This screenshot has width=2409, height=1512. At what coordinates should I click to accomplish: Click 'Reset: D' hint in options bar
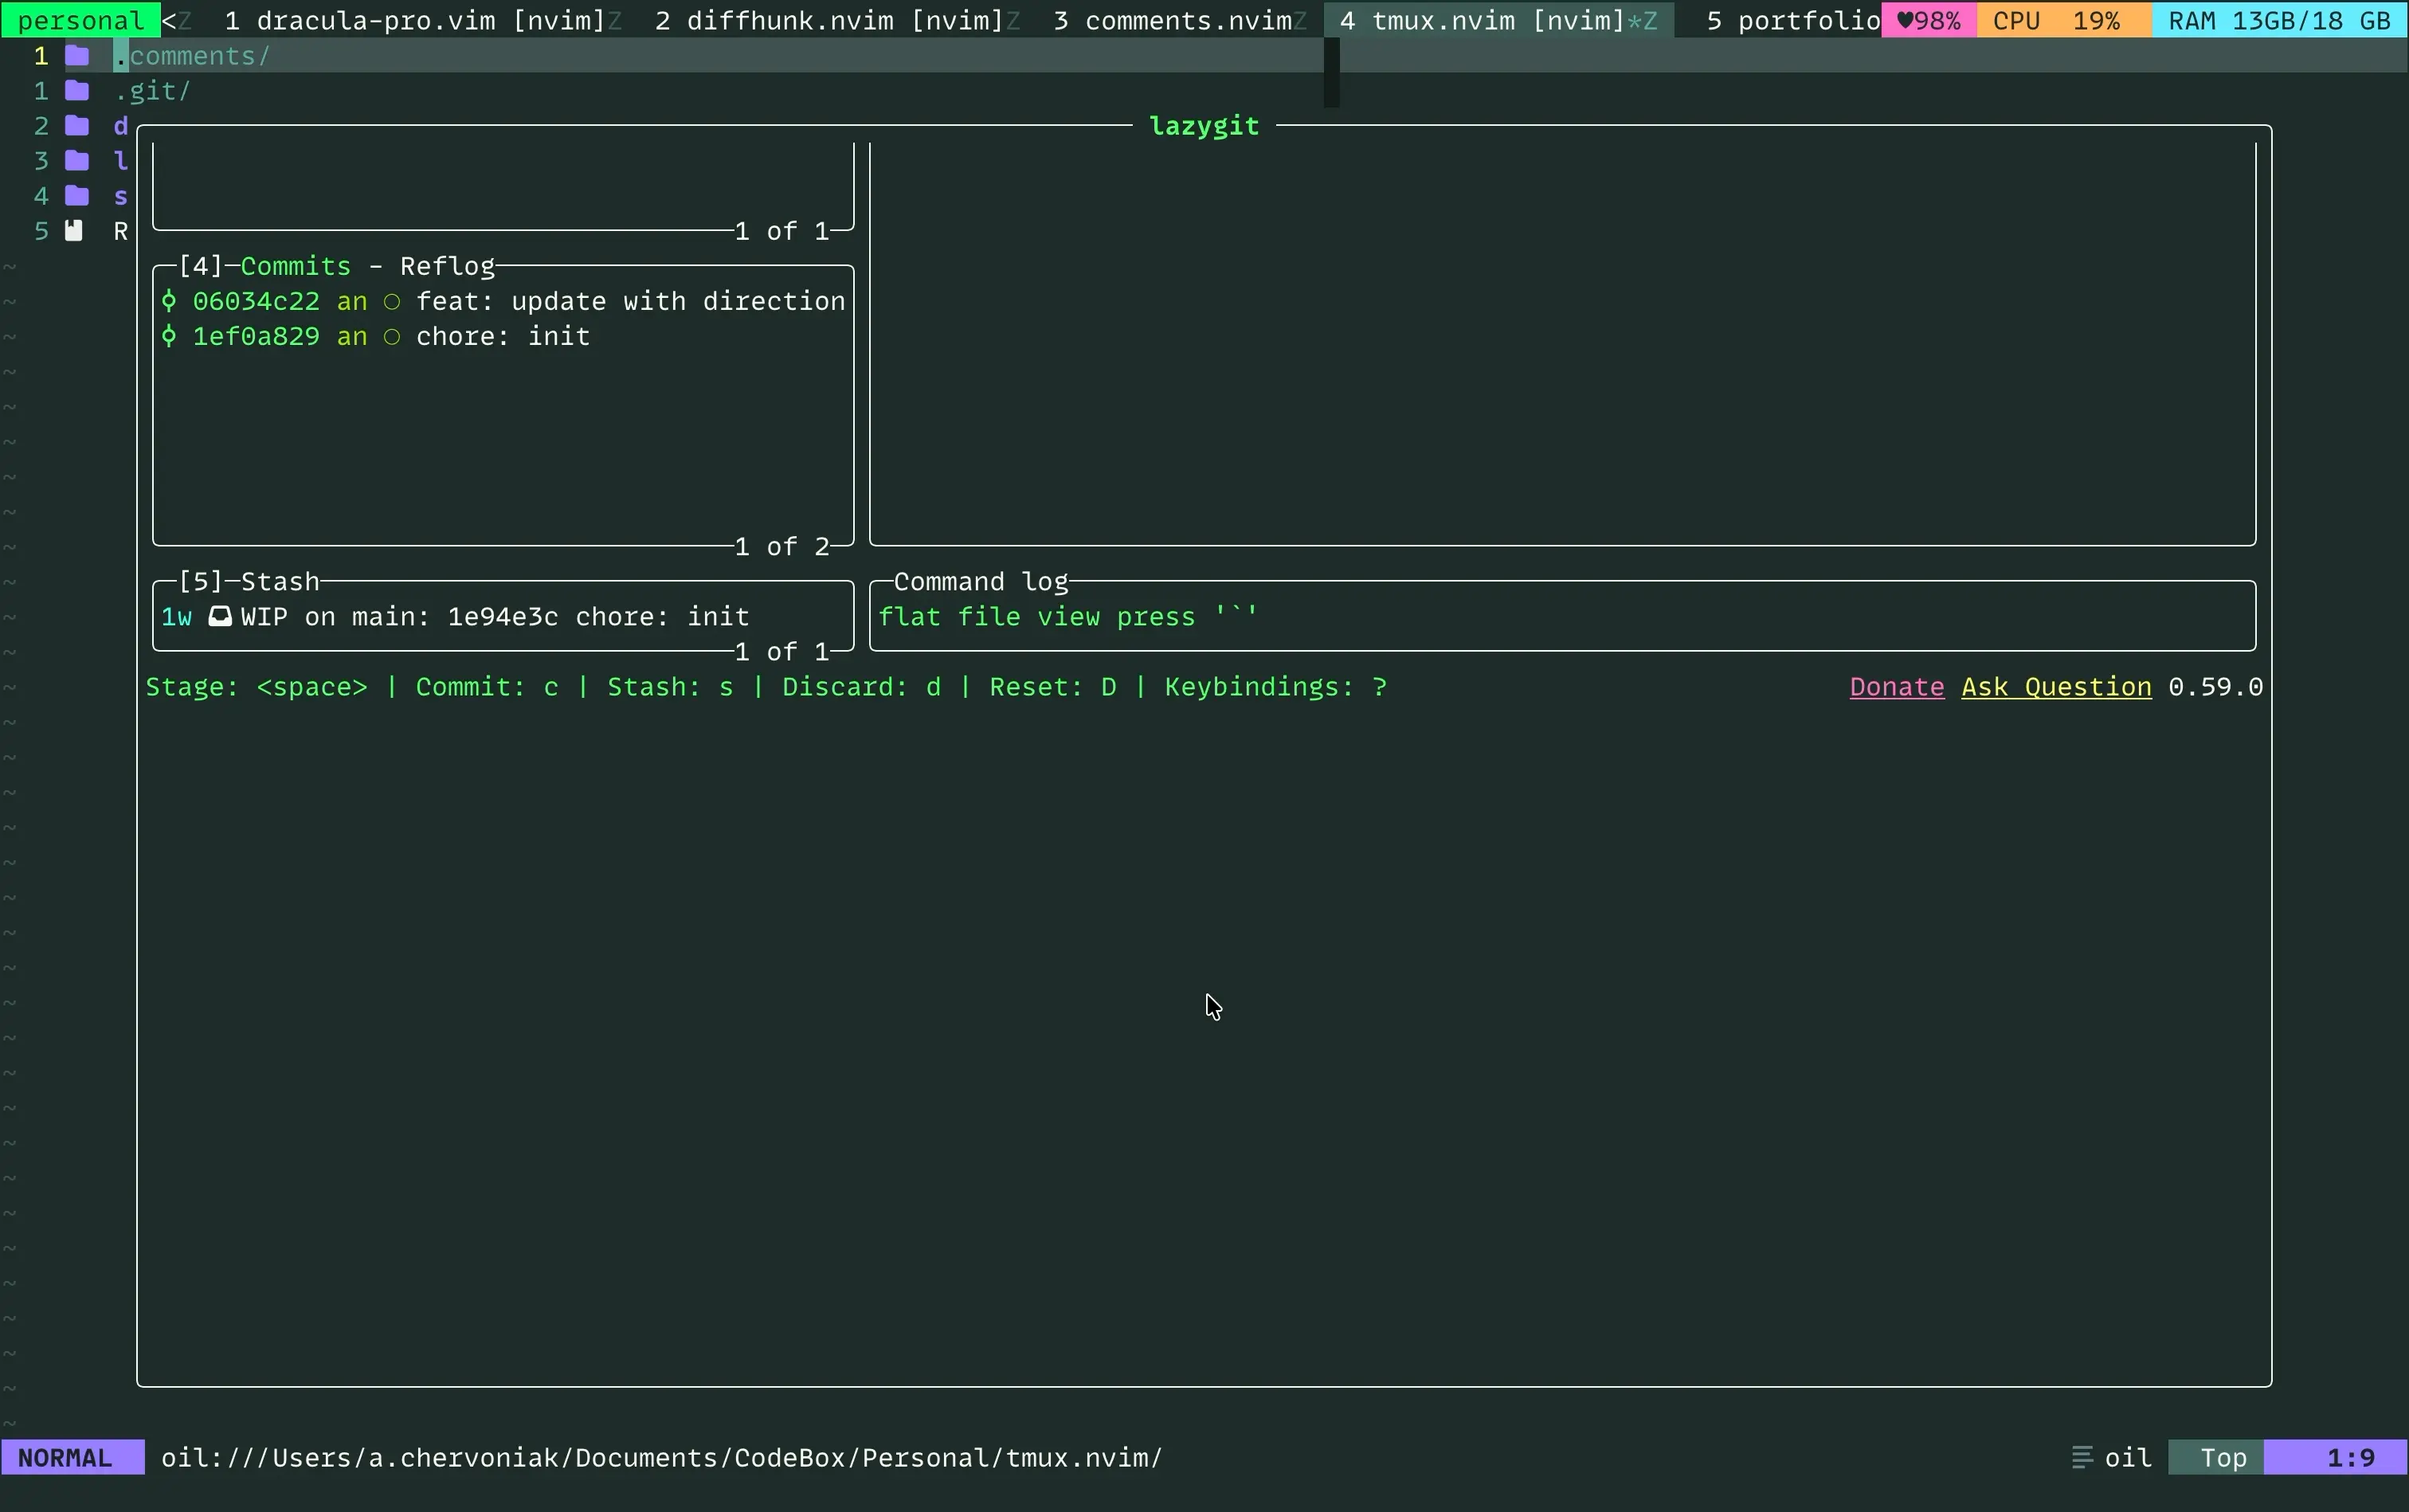coord(1053,687)
